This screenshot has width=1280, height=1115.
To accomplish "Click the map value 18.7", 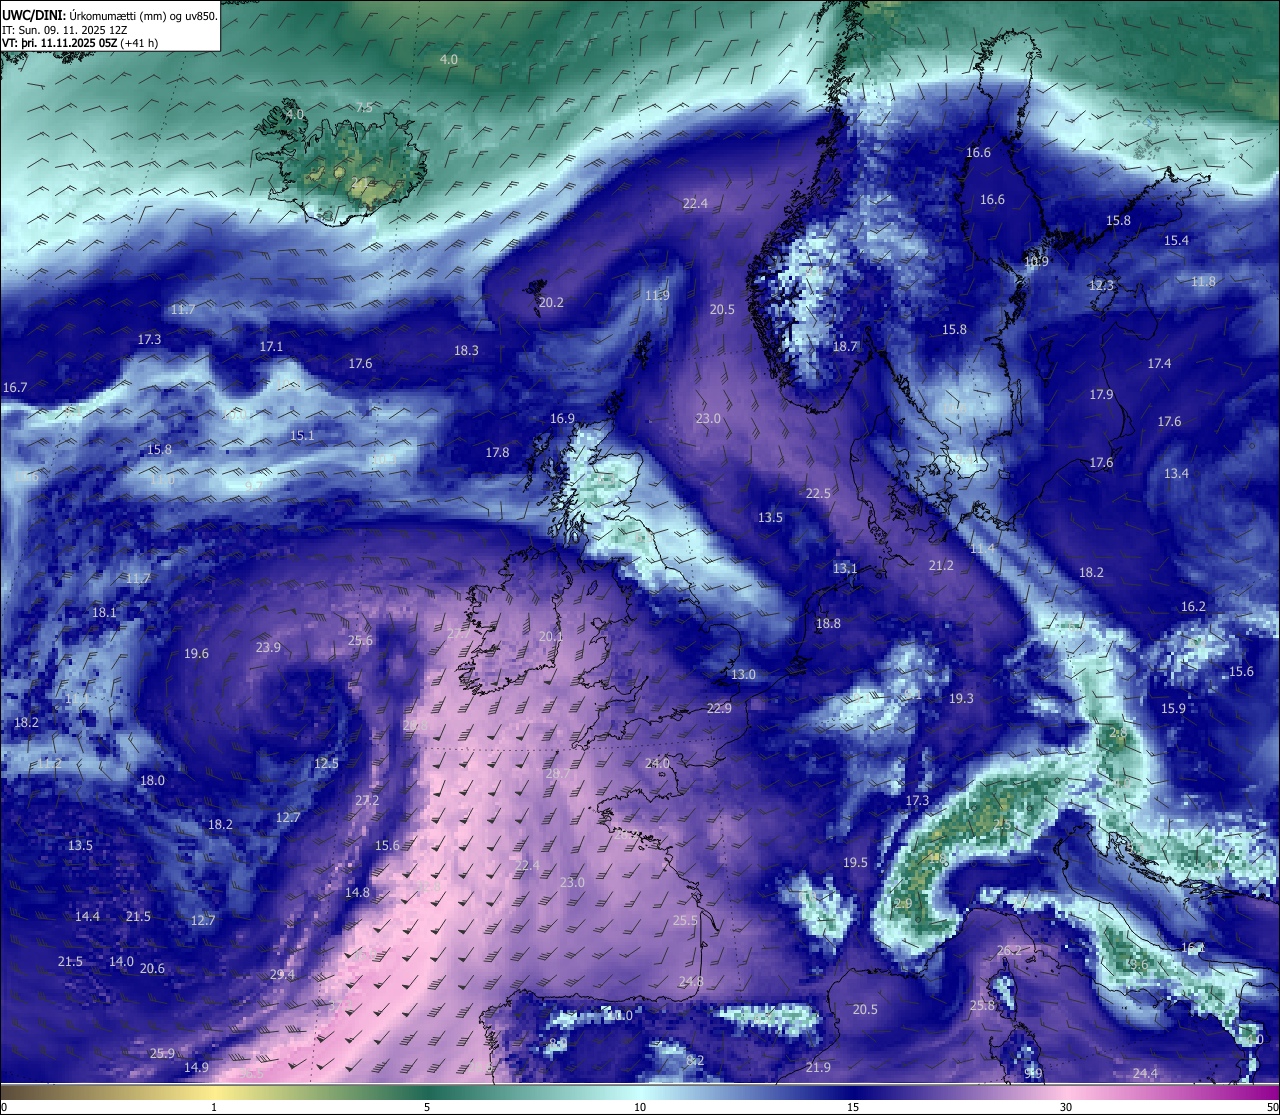I will click(x=846, y=346).
